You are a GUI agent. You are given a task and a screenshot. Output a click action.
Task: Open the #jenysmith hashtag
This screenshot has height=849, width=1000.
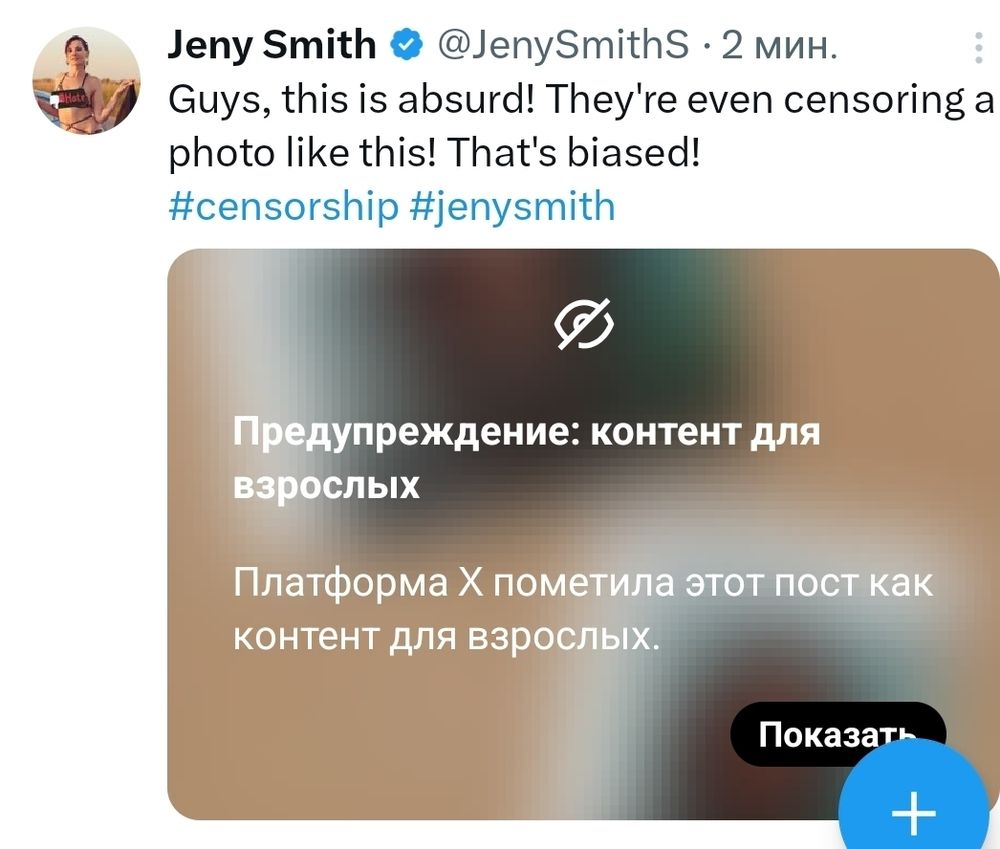click(x=512, y=207)
